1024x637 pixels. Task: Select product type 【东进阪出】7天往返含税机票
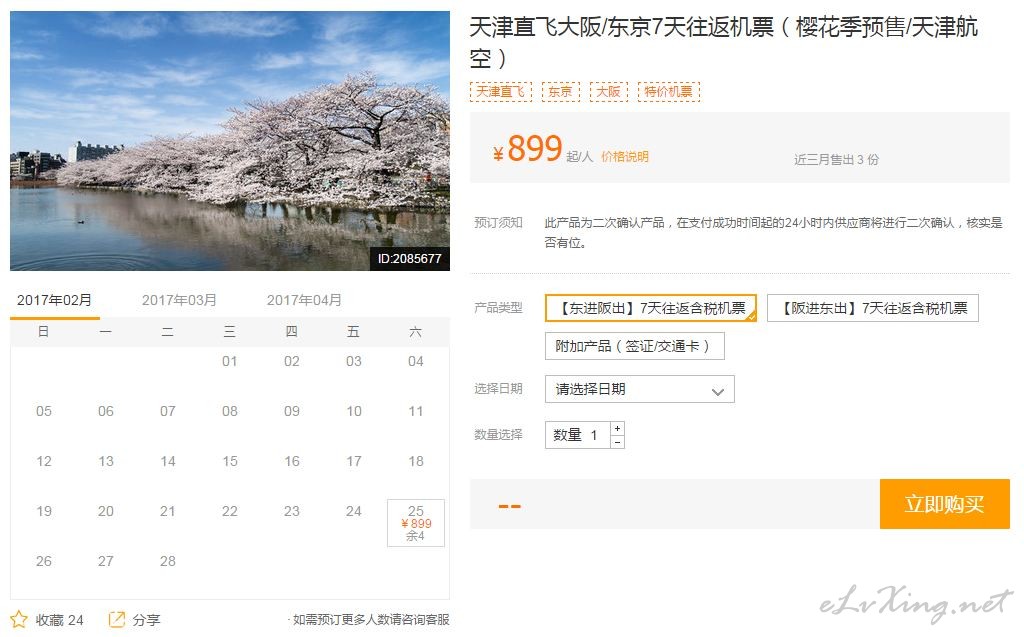pyautogui.click(x=651, y=308)
